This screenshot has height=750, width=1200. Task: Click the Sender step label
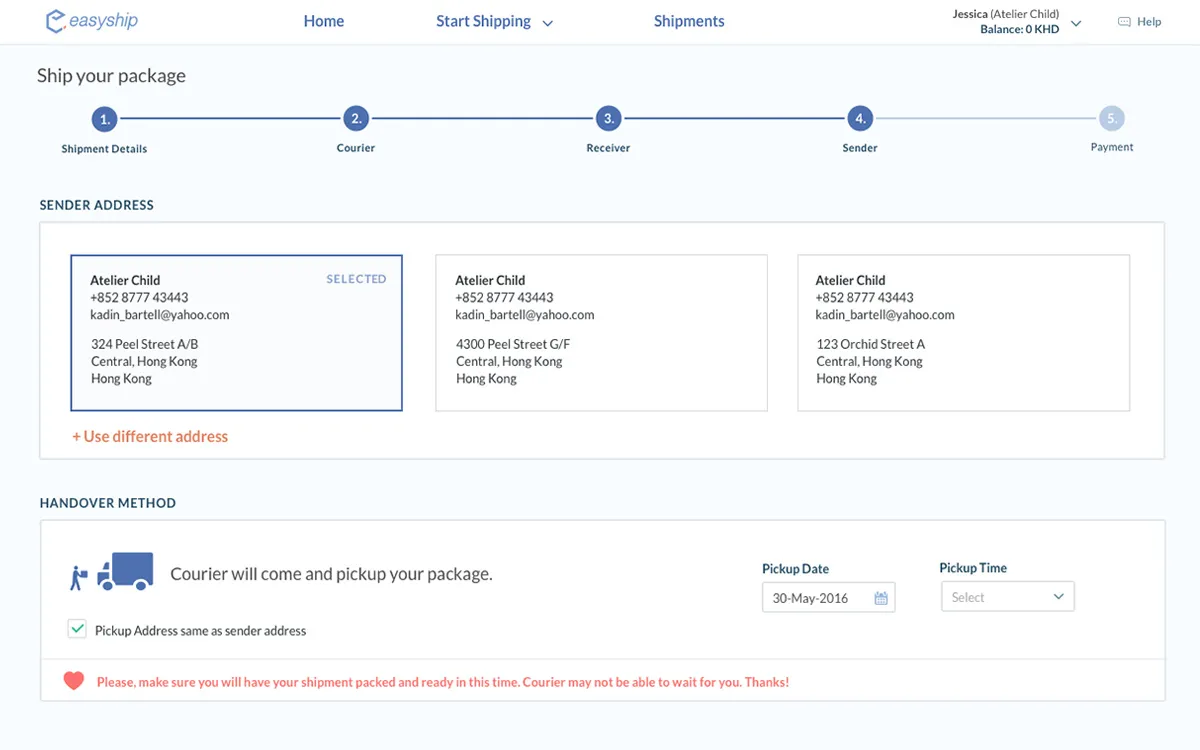(x=860, y=148)
